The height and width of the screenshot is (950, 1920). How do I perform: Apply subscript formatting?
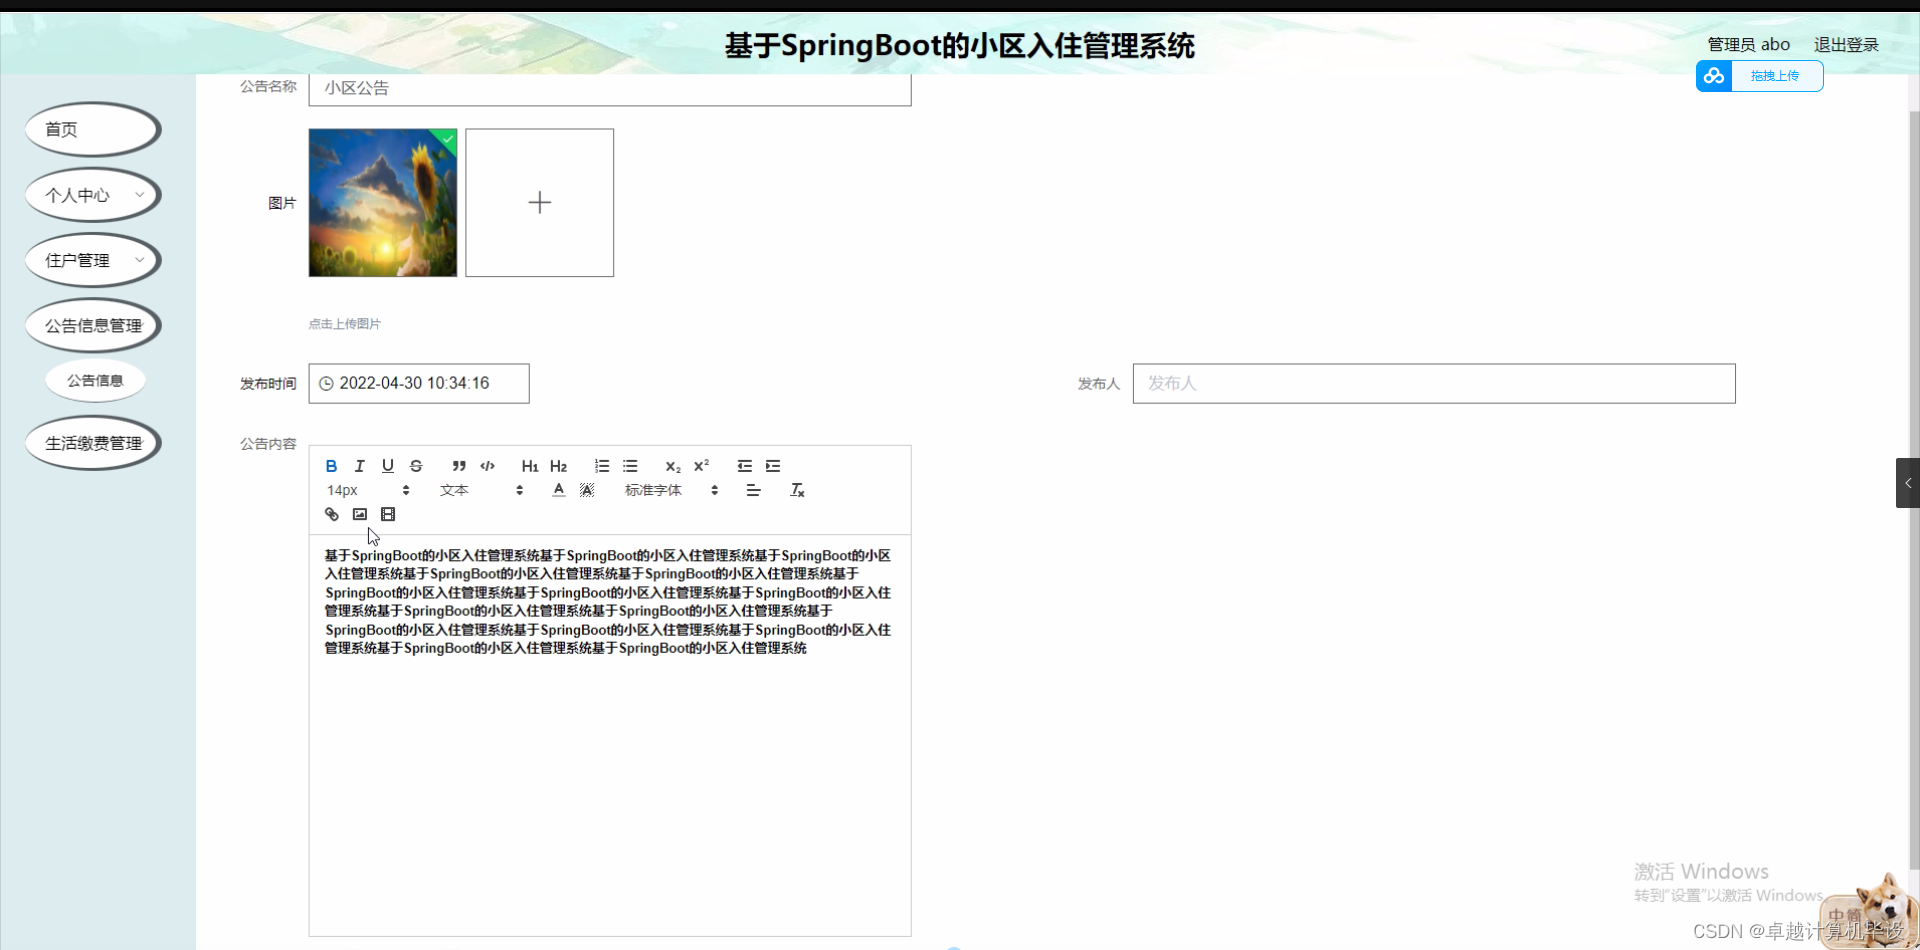point(672,466)
